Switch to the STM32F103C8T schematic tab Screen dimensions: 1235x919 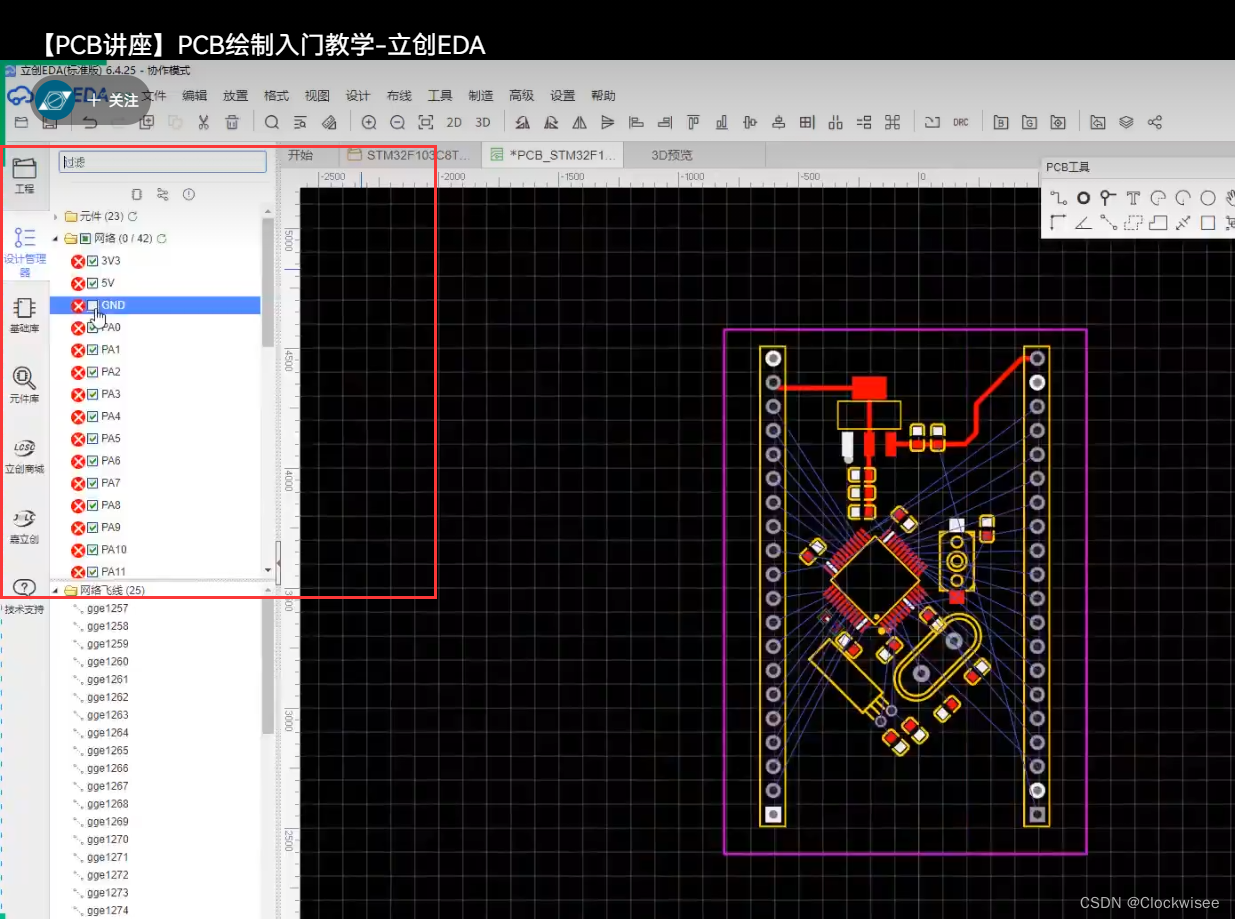tap(409, 155)
